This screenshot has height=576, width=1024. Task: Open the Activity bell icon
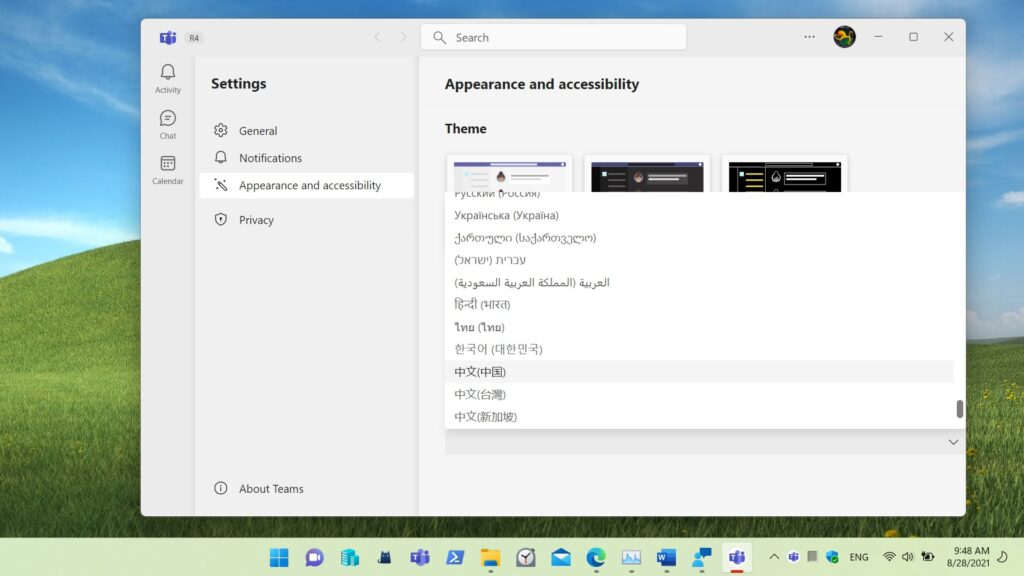167,78
